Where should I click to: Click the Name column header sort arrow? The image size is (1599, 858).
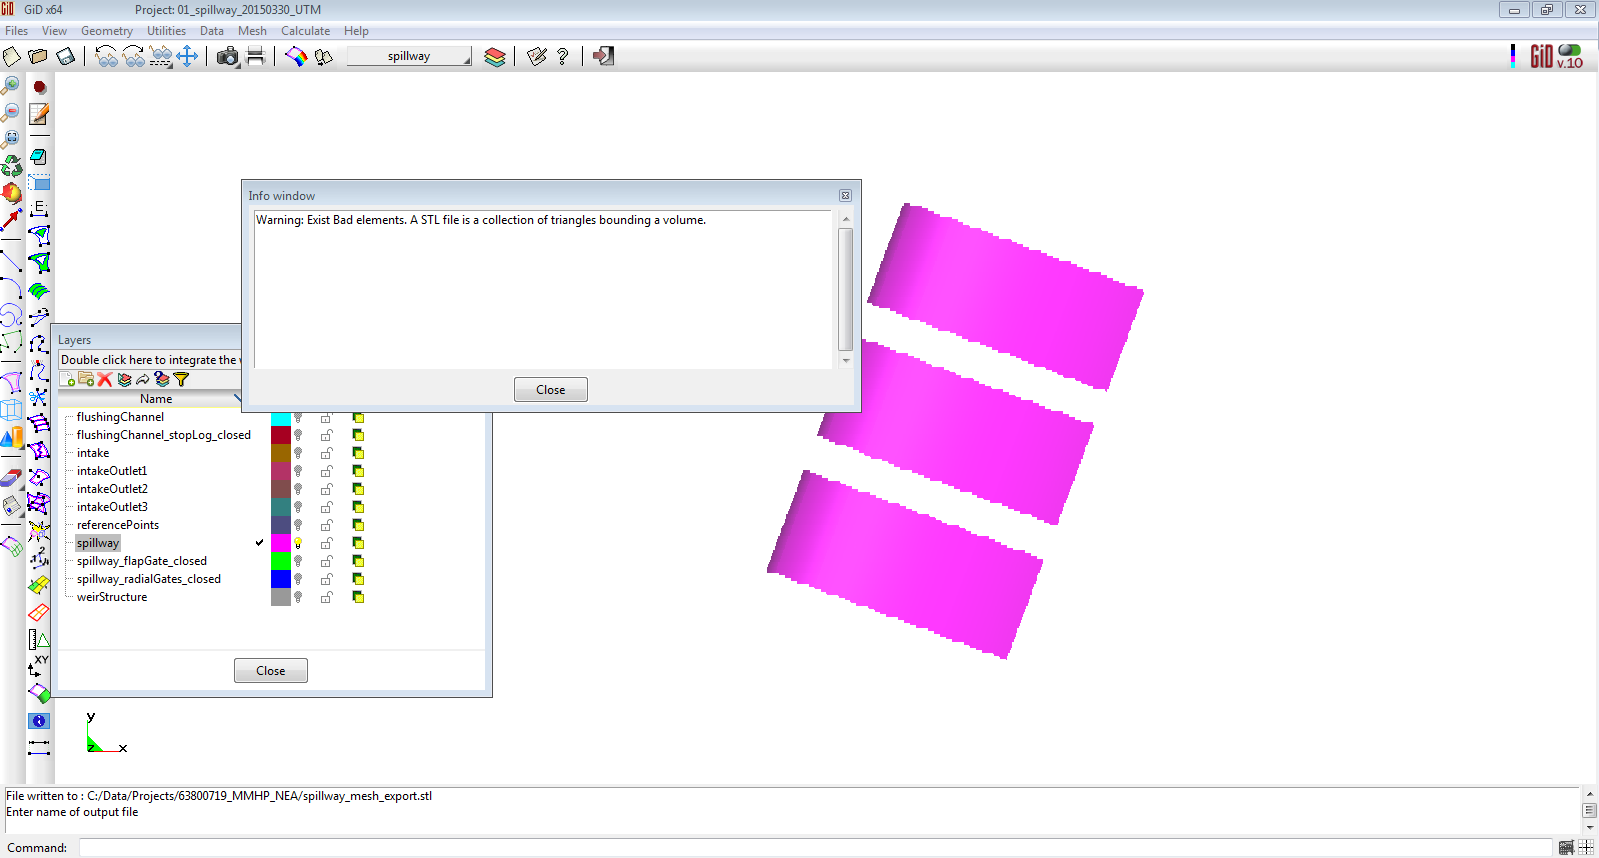tap(237, 398)
